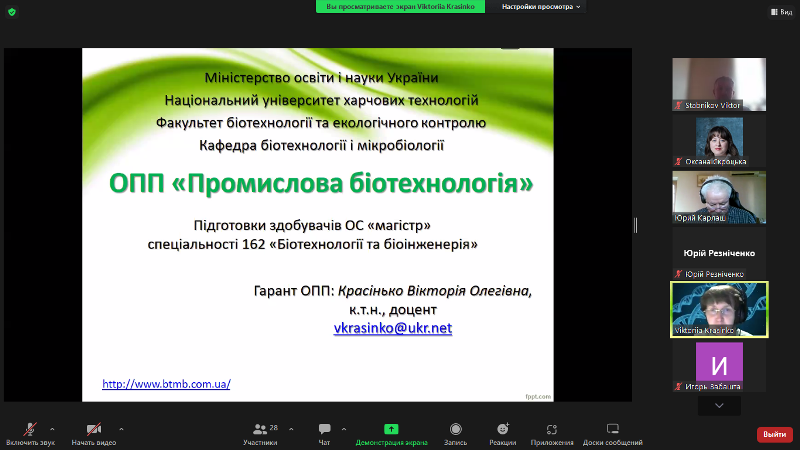800x450 pixels.
Task: Click the green Демонстрация экрана share button
Action: coord(391,434)
